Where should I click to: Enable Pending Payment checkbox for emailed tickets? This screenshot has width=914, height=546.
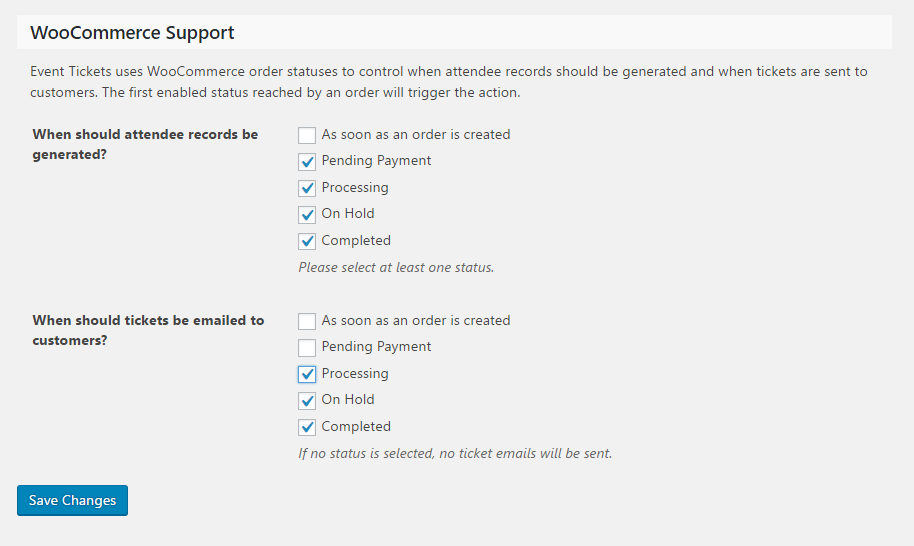tap(307, 347)
